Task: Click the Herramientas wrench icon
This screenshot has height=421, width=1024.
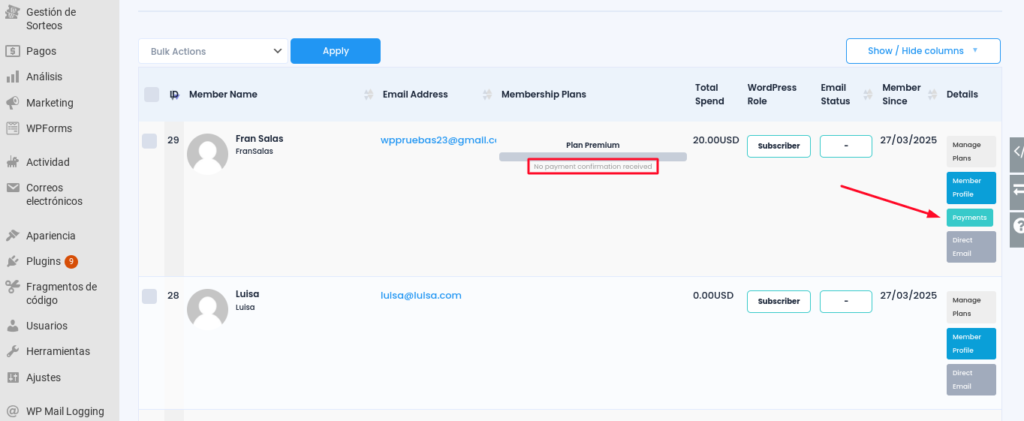Action: pyautogui.click(x=12, y=351)
